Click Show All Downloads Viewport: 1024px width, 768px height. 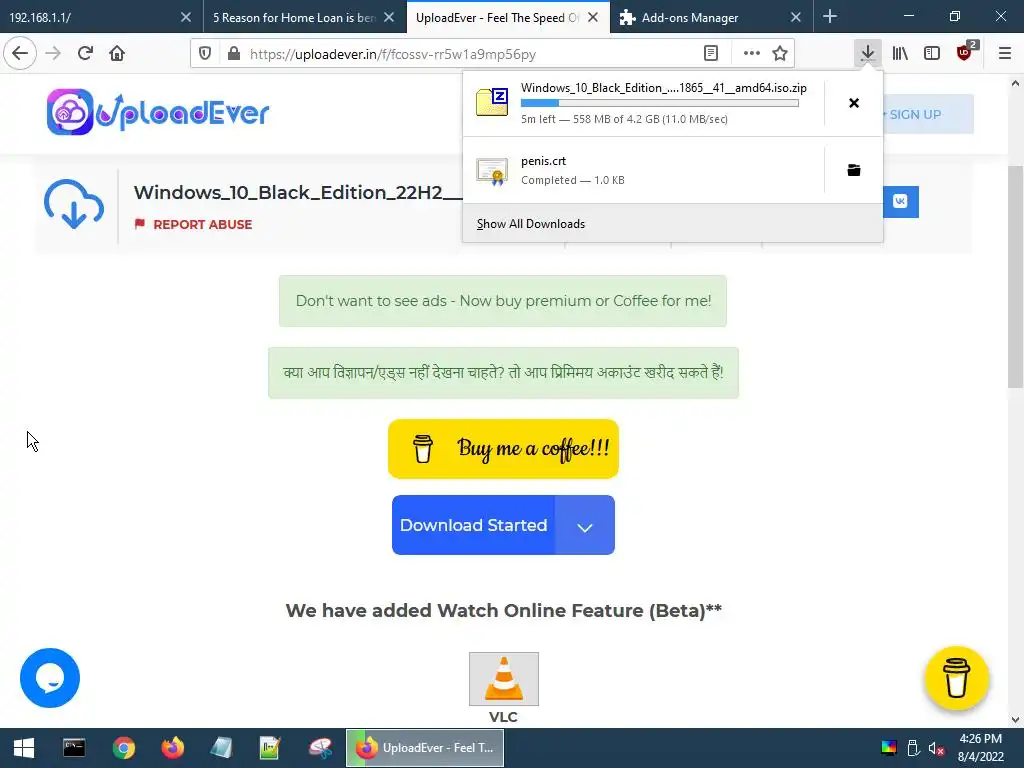[x=531, y=224]
